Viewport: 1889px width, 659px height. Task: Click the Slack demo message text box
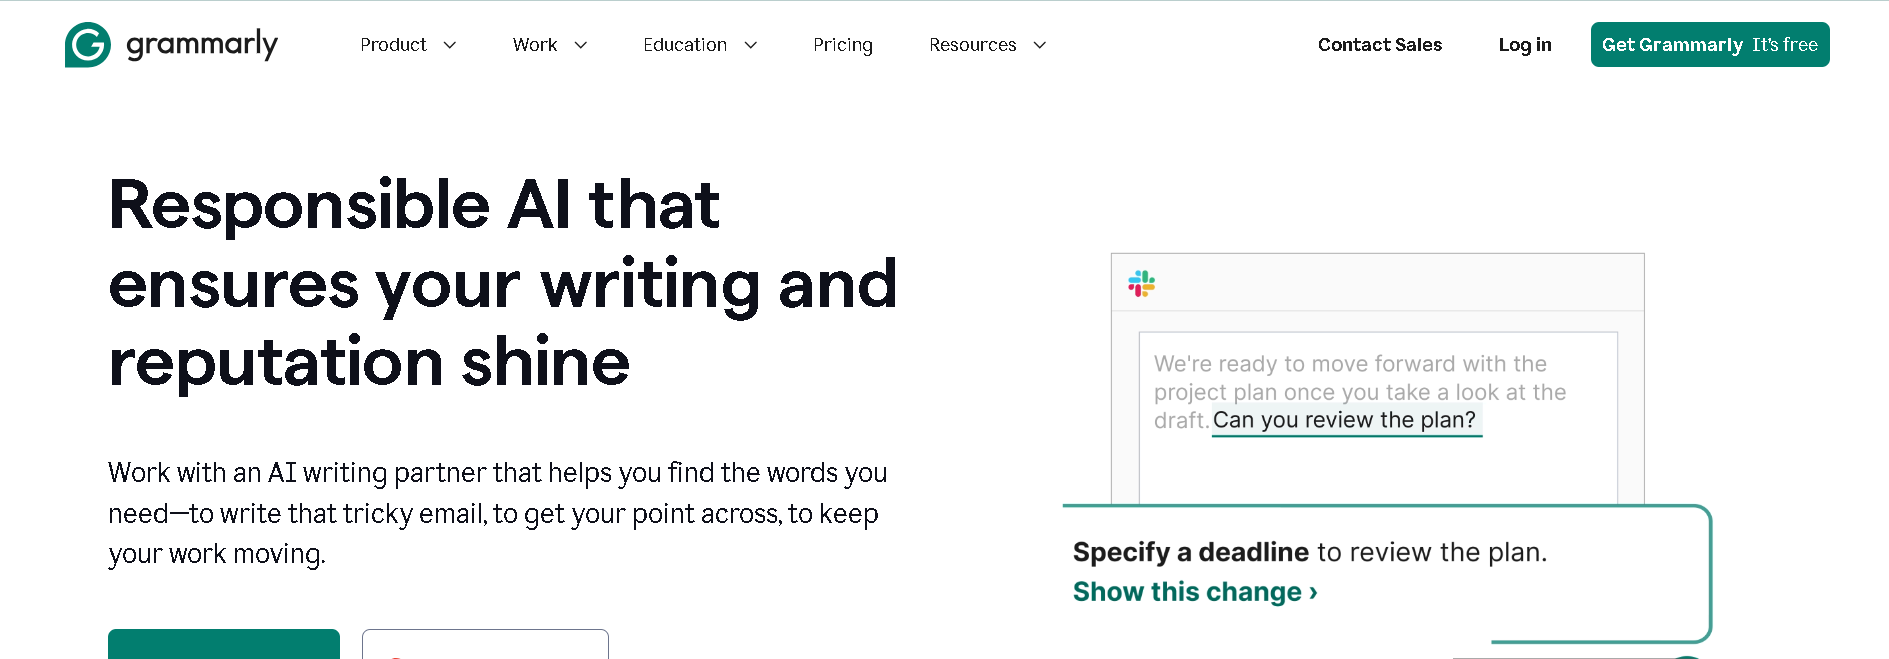click(1378, 418)
